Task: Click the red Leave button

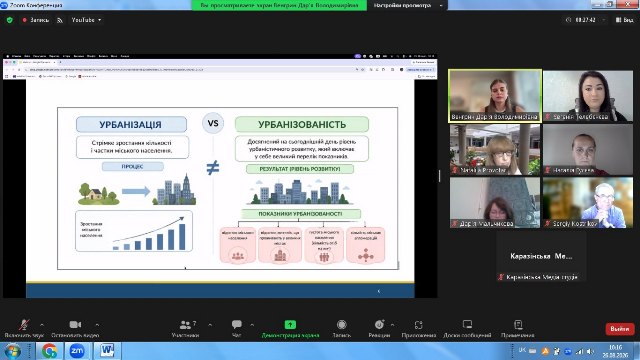Action: pos(620,329)
